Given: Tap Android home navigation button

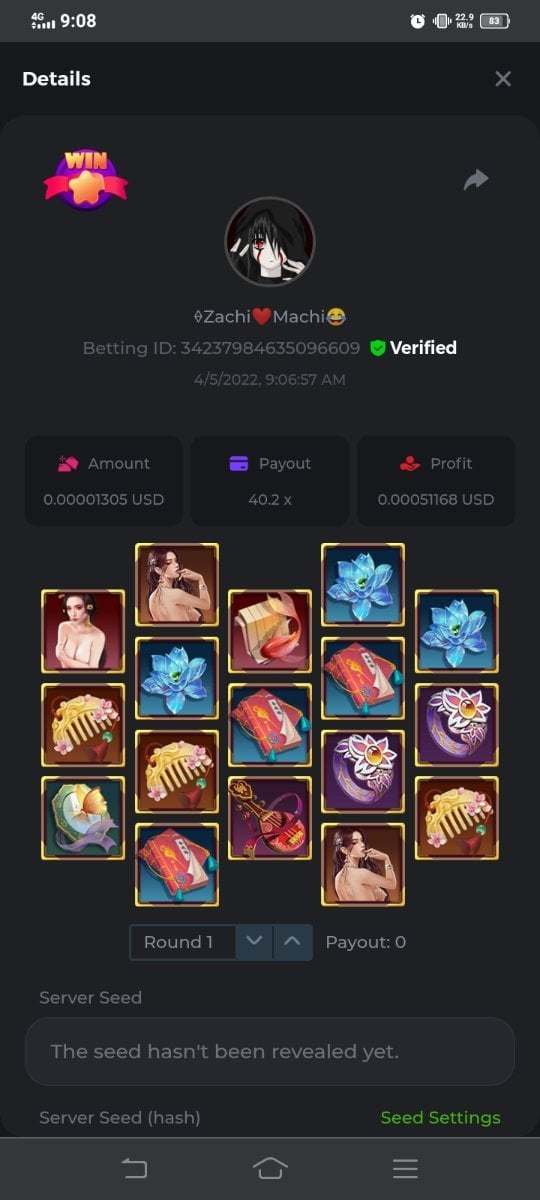Looking at the screenshot, I should (270, 1168).
